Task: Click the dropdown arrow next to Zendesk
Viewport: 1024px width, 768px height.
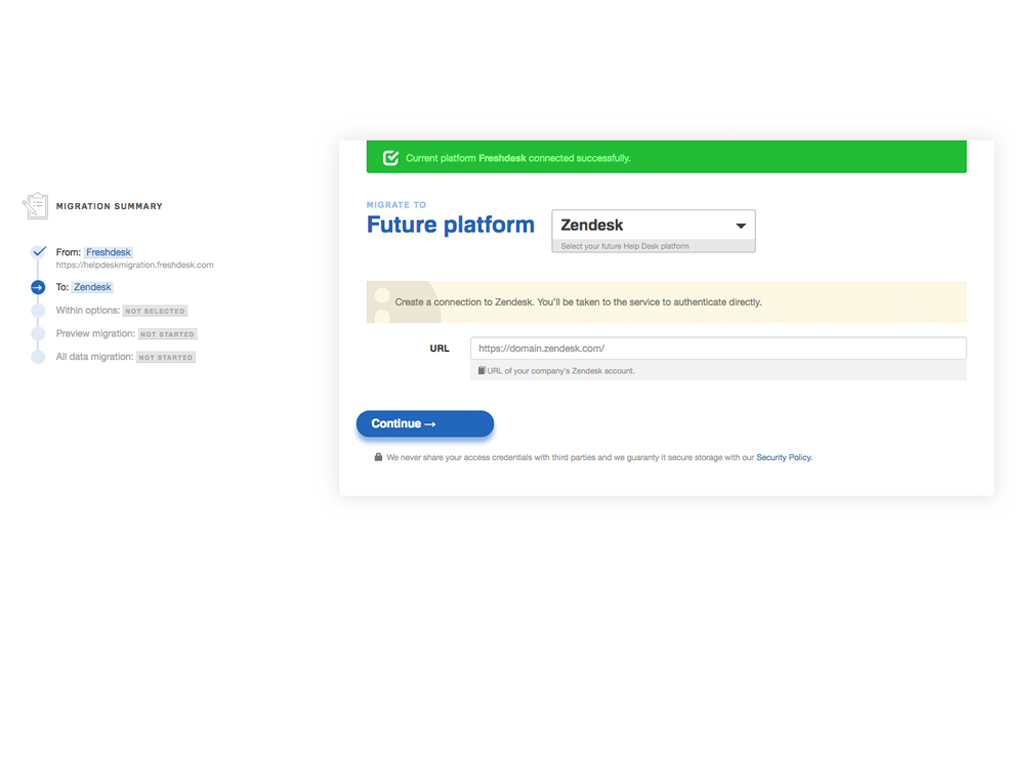Action: 741,226
